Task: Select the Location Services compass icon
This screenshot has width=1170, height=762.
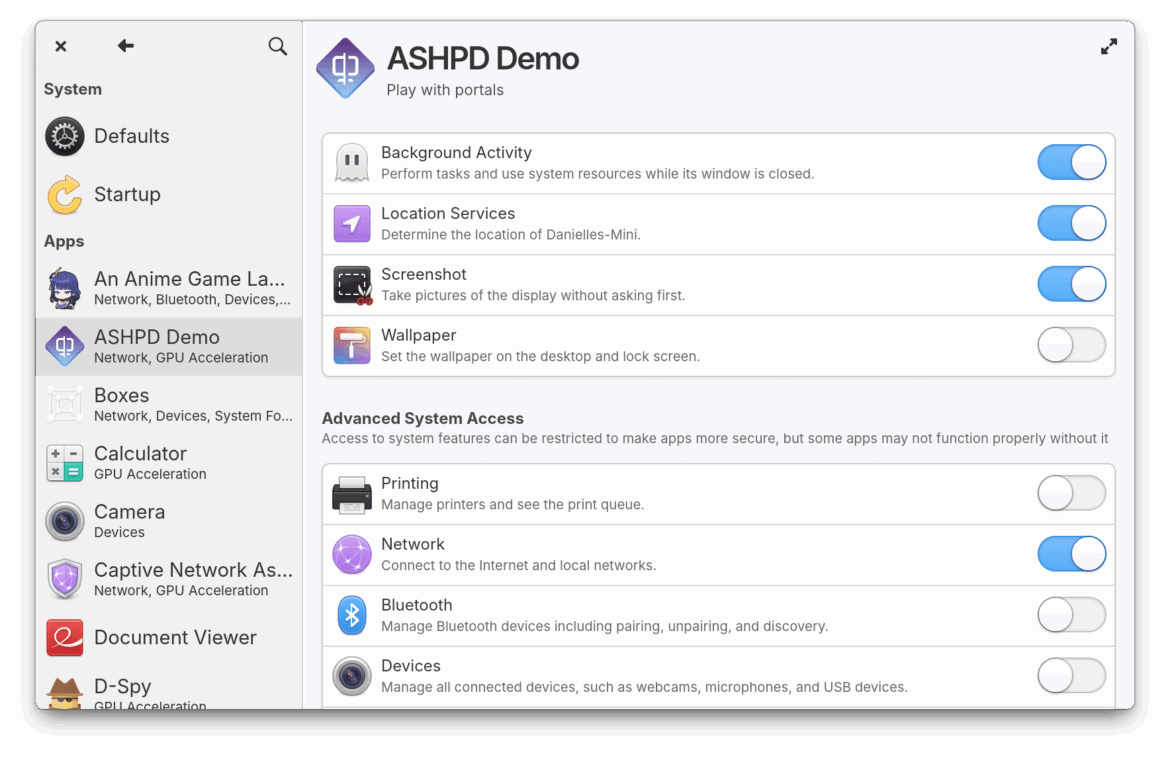Action: pos(351,223)
